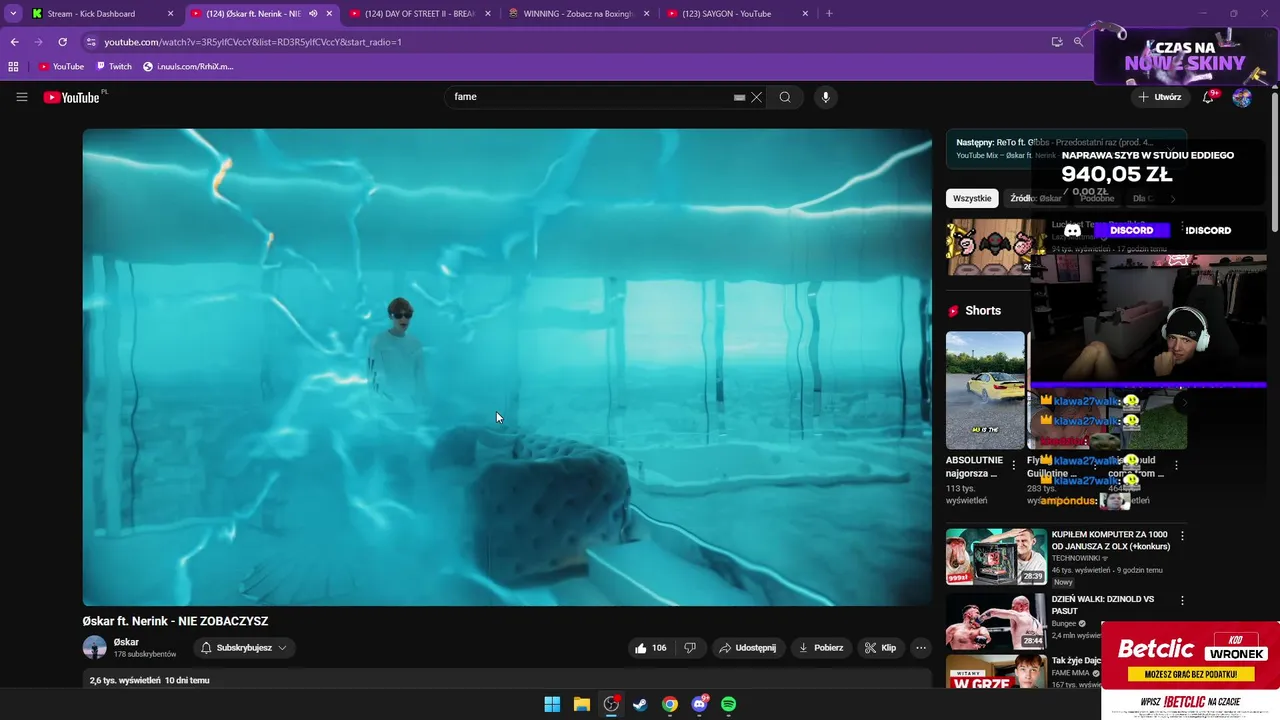Open options for ABSOLUTNIE najgorsza short

coord(1014,465)
